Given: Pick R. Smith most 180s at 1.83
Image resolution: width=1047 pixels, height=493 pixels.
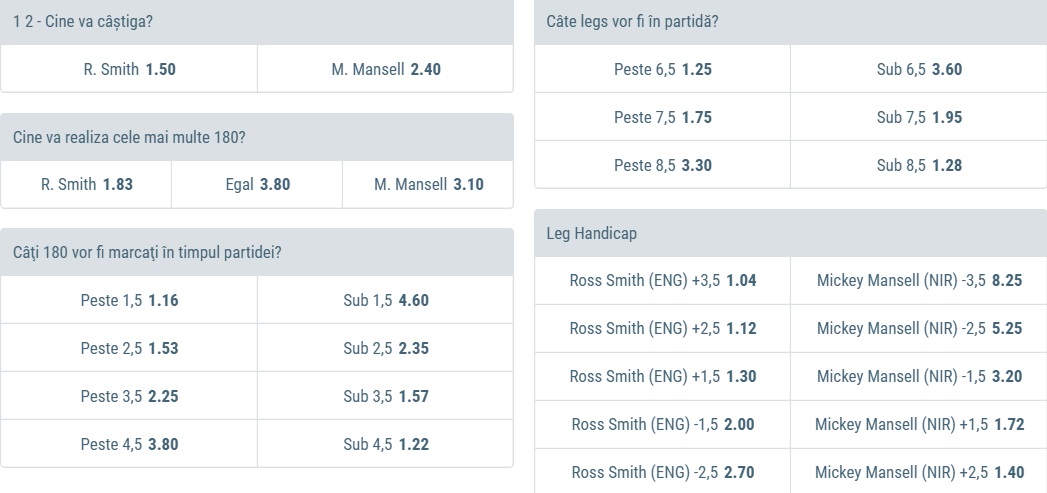Looking at the screenshot, I should (86, 185).
